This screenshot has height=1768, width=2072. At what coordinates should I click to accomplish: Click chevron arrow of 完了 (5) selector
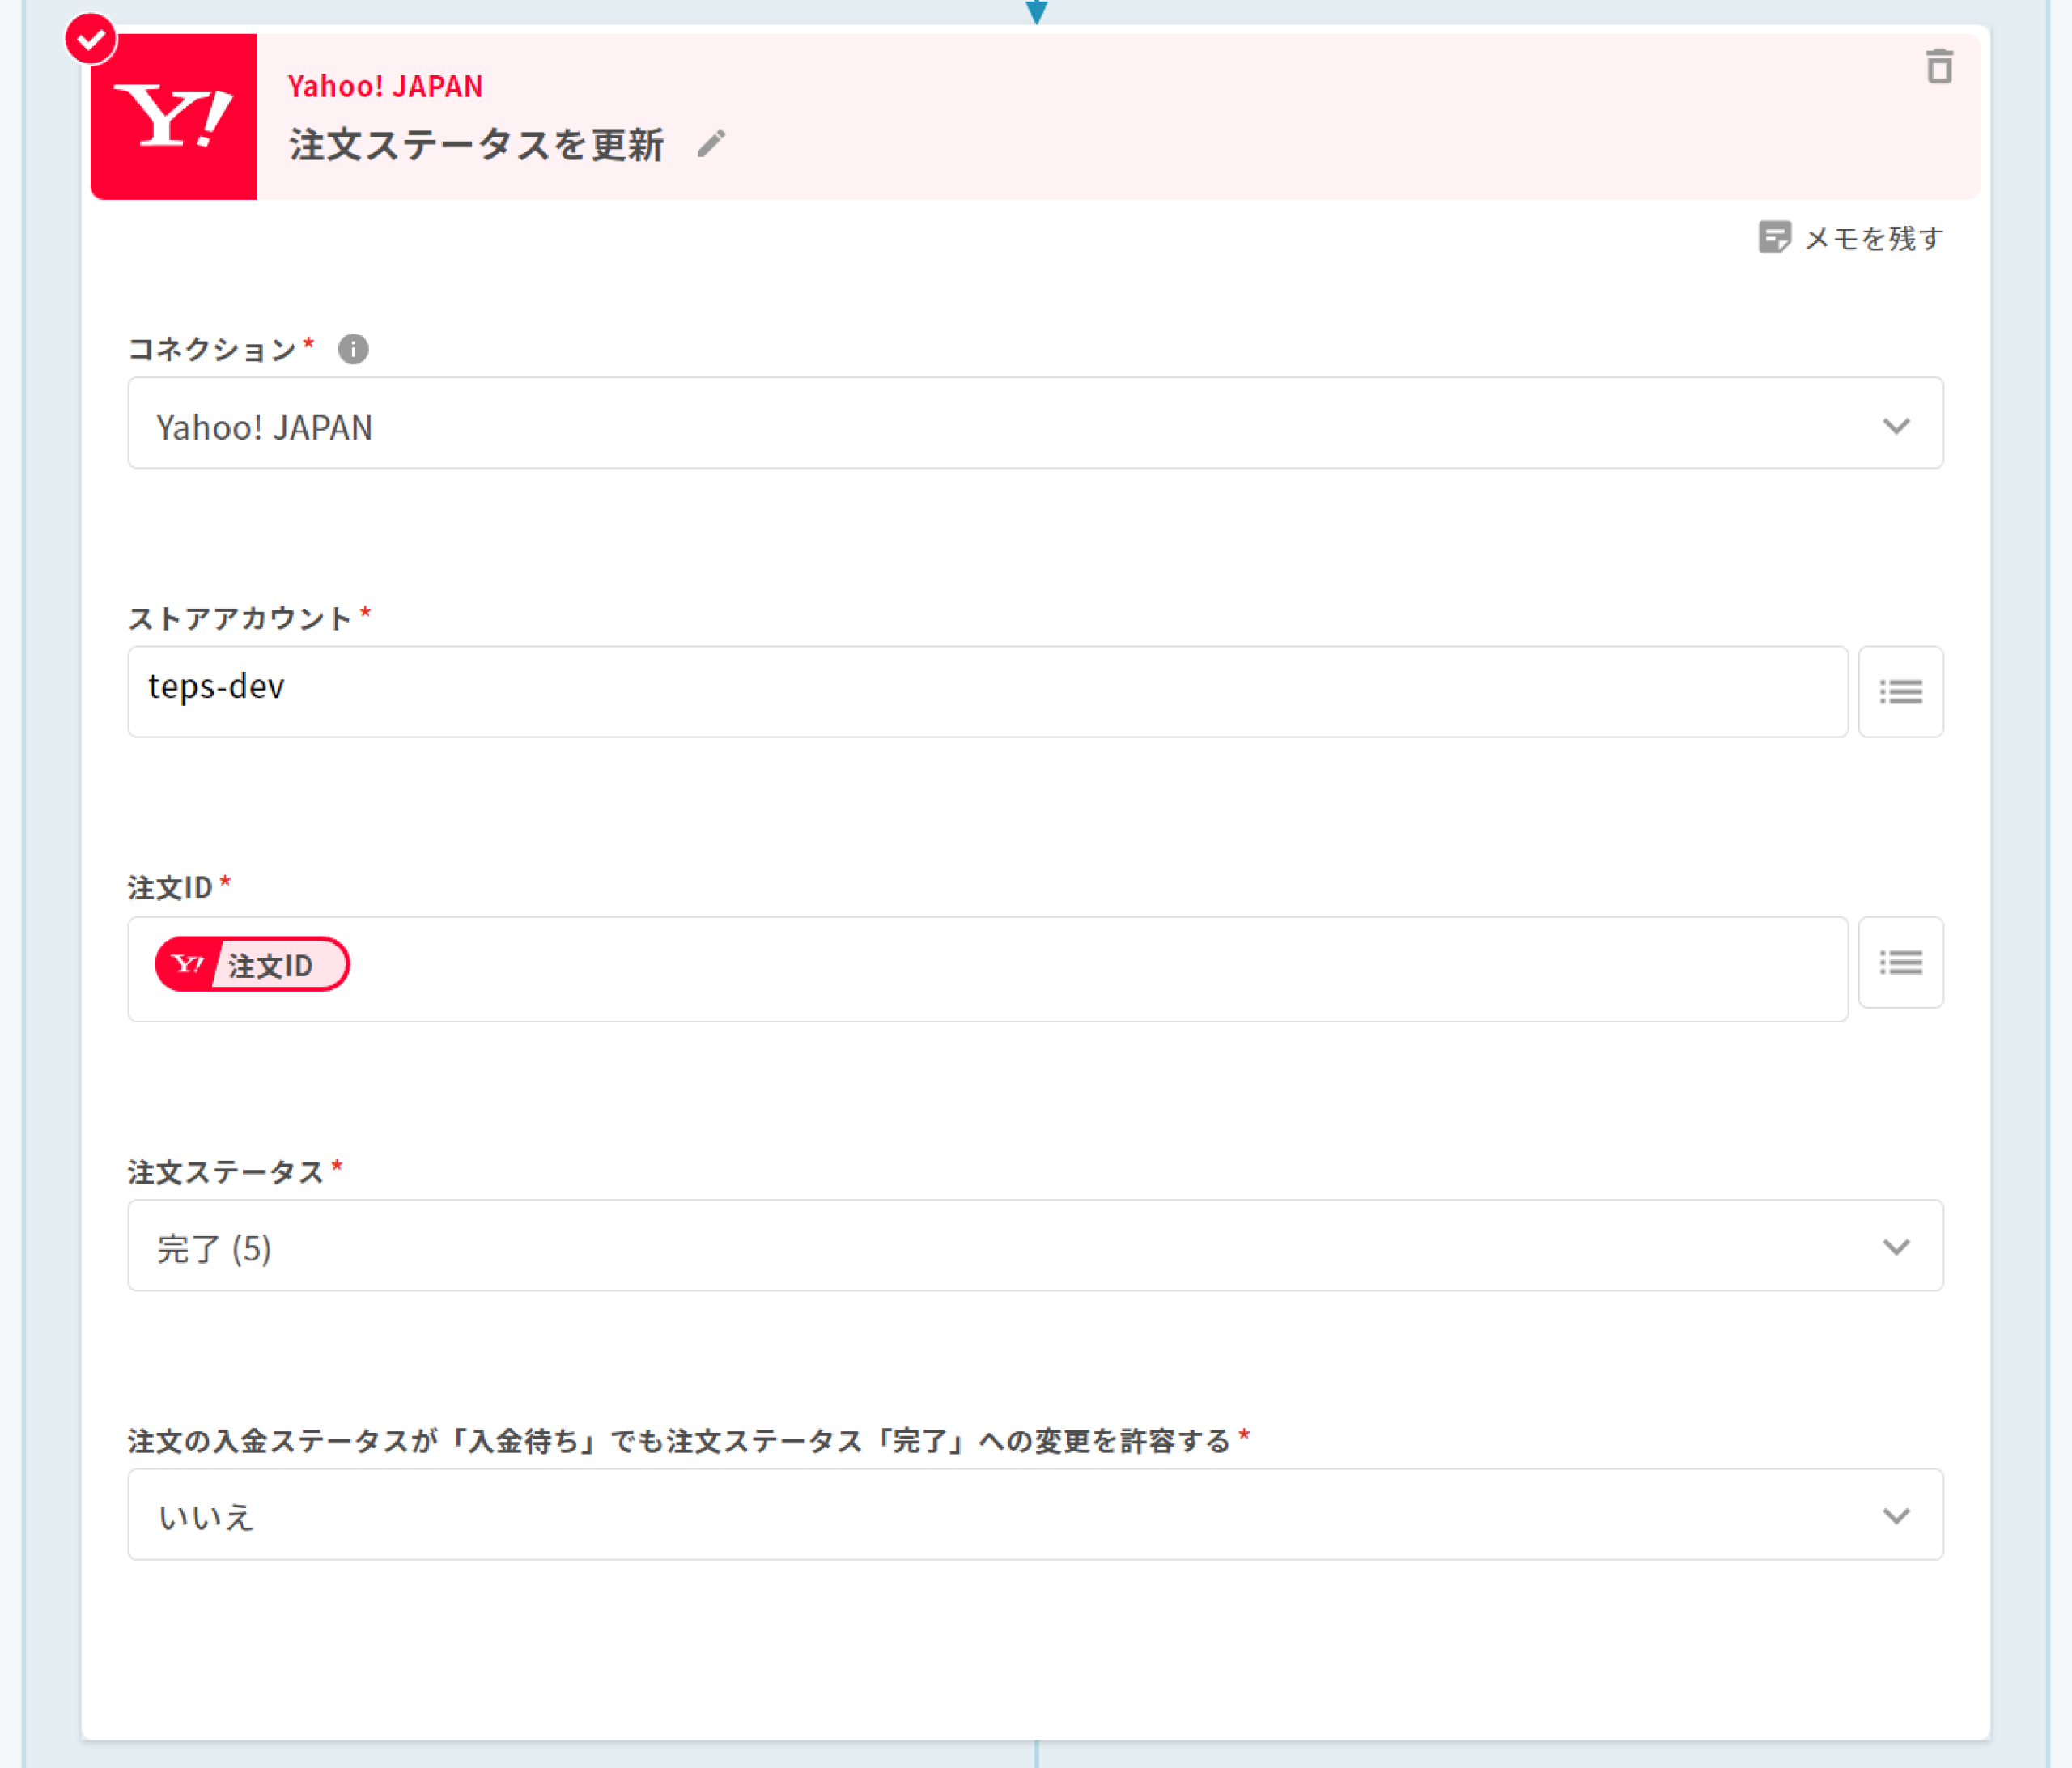click(1896, 1247)
